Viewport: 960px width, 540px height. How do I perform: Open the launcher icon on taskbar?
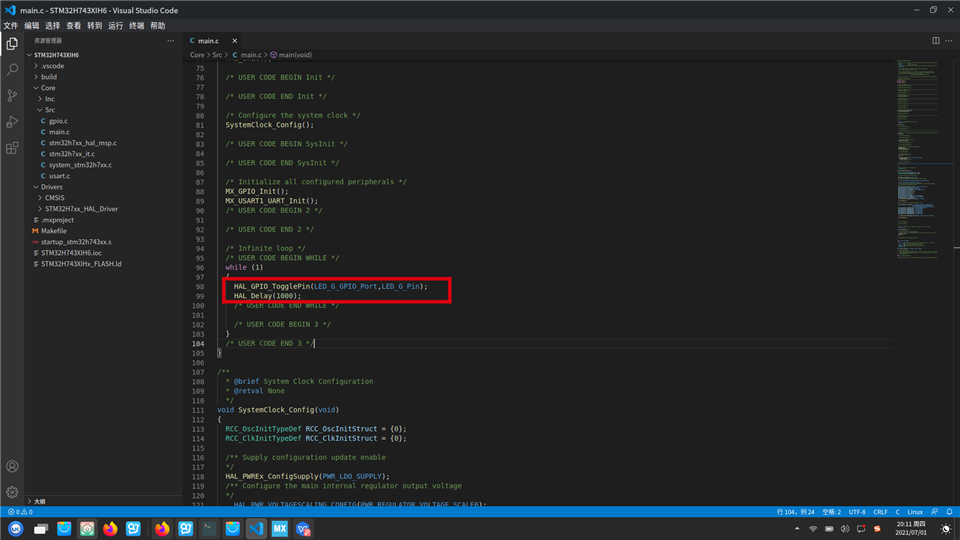click(15, 528)
